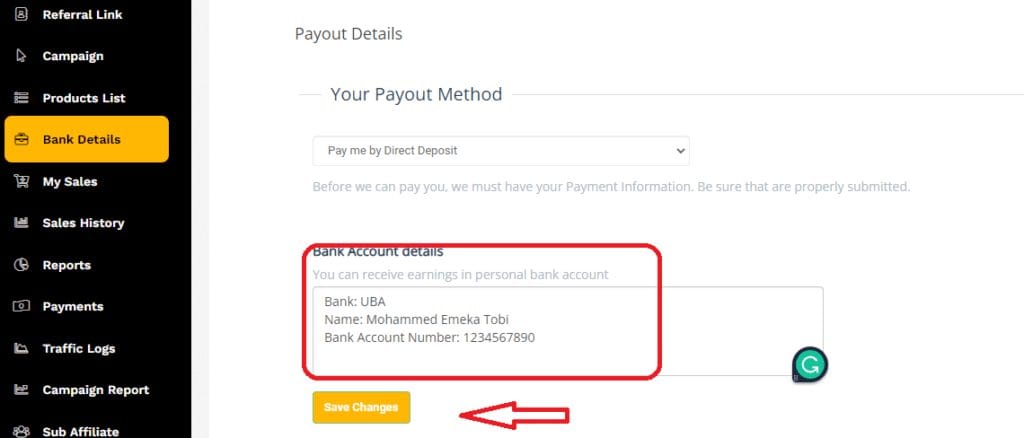This screenshot has width=1024, height=438.
Task: Click the Traffic Logs graph icon
Action: tap(22, 348)
